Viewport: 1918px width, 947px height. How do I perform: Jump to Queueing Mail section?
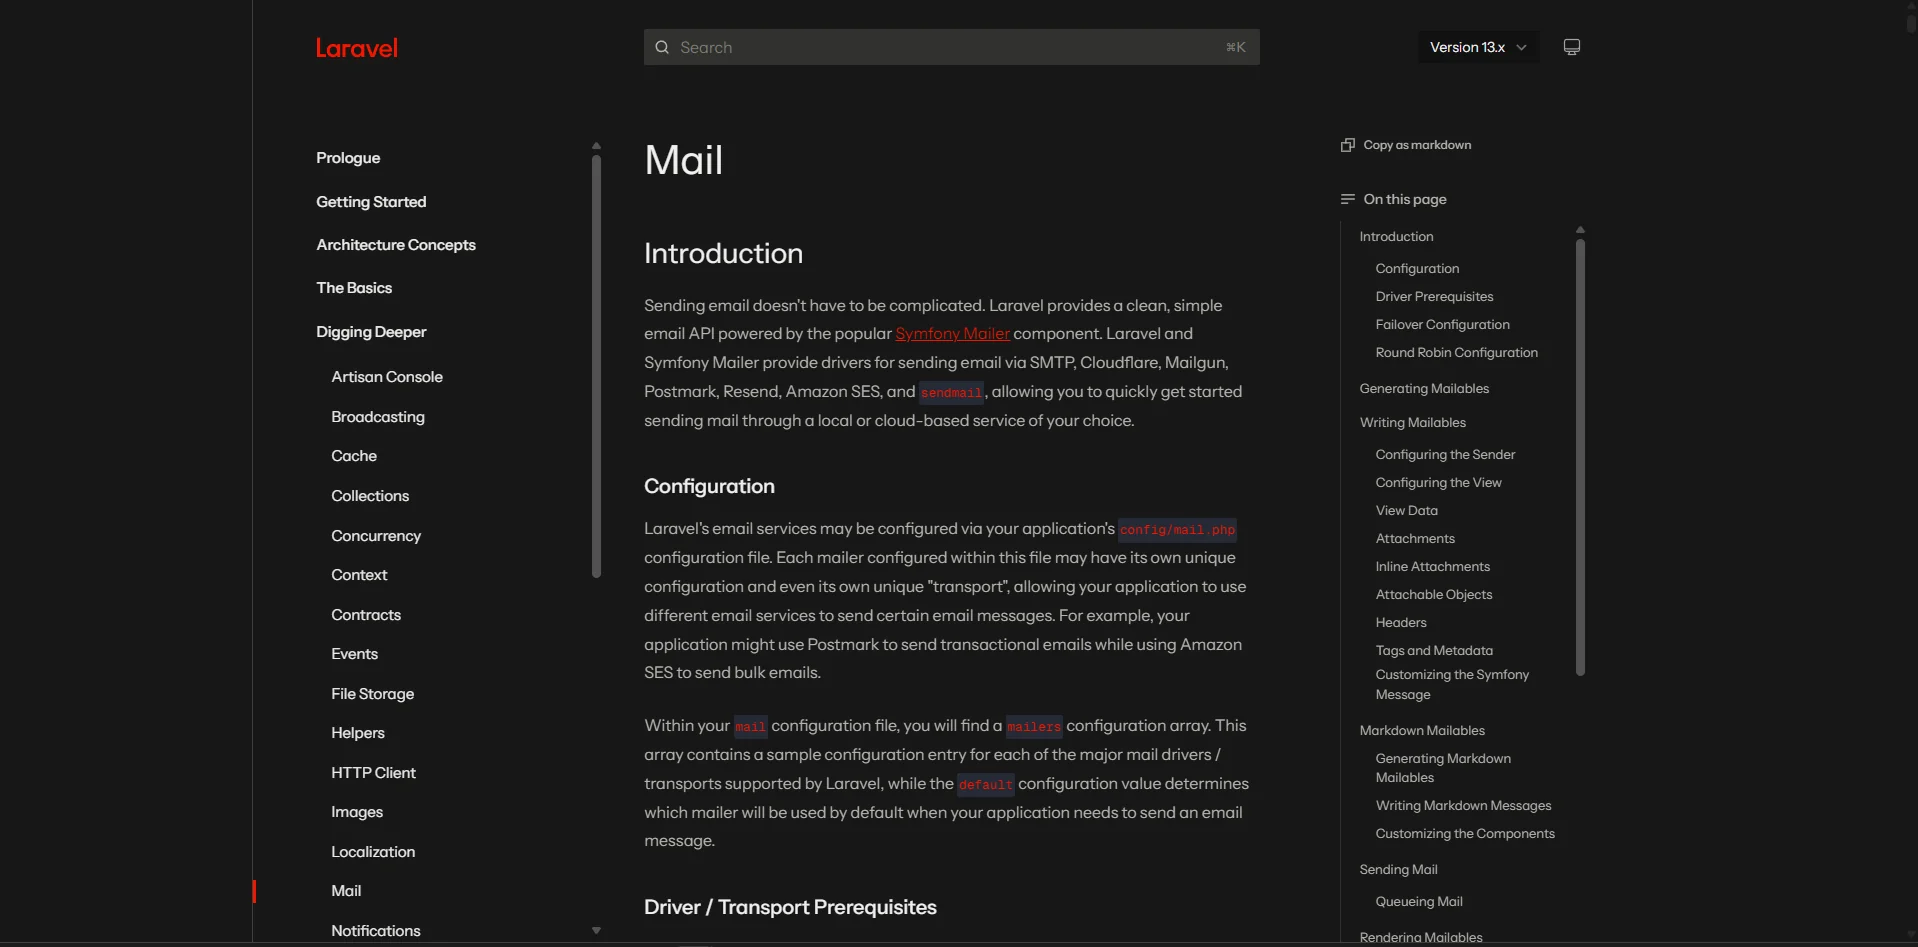[x=1419, y=902]
